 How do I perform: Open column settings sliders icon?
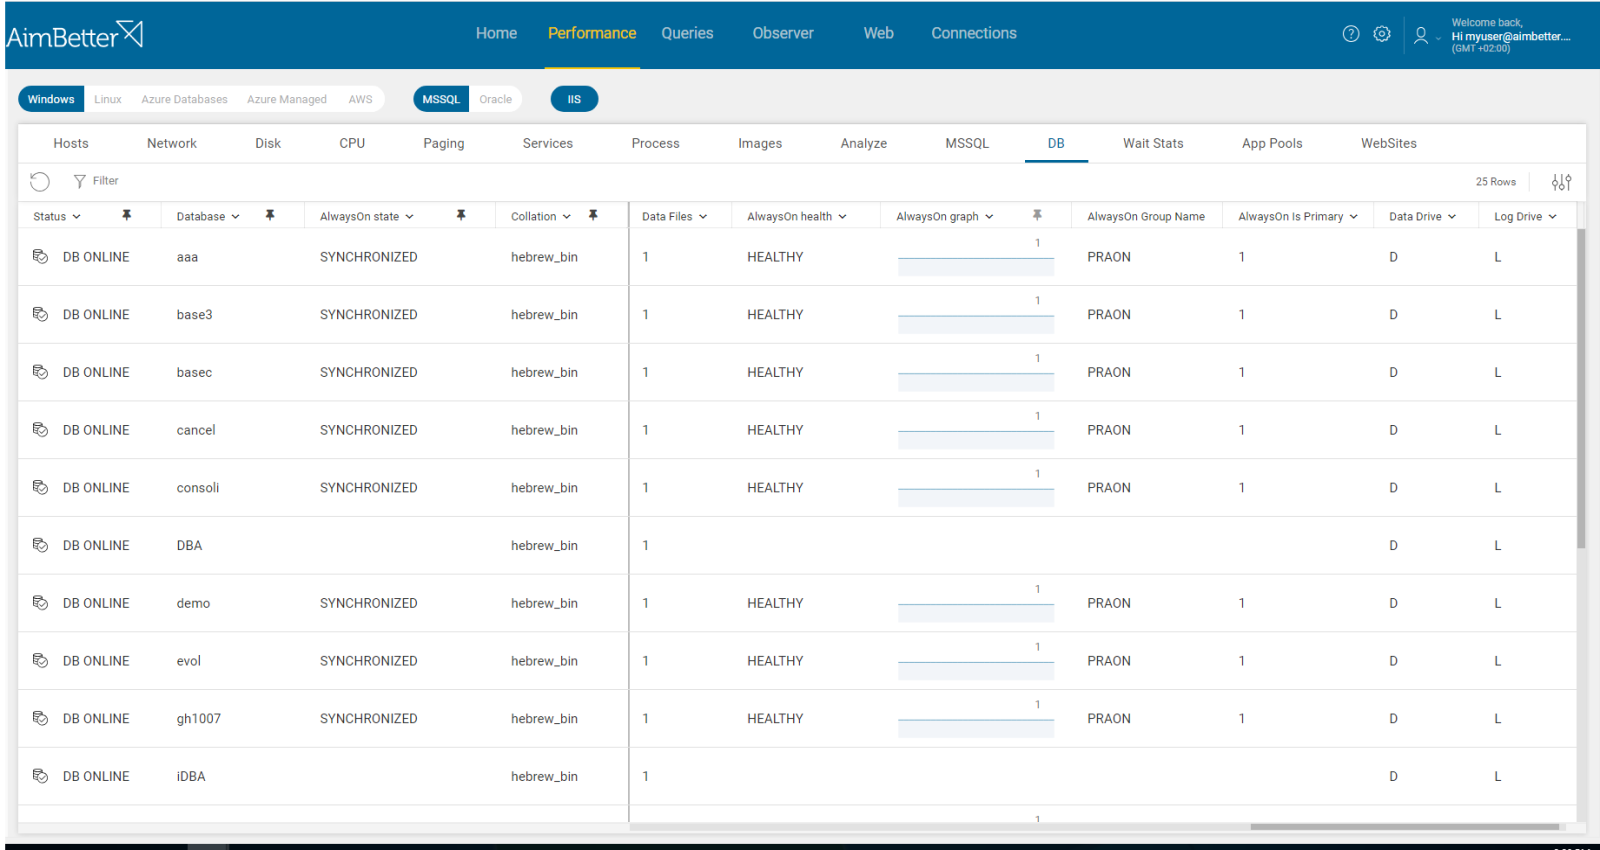(1561, 182)
